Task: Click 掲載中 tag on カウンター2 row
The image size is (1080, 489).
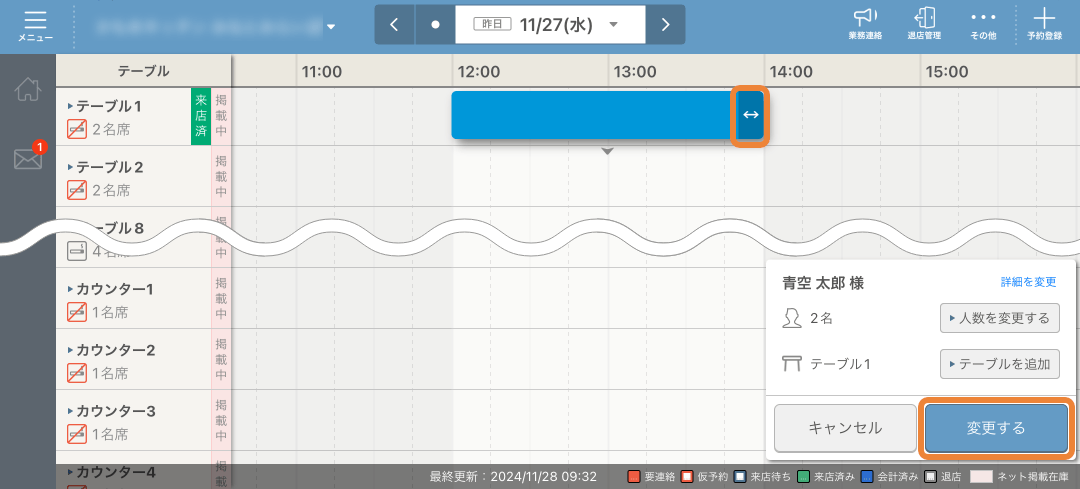Action: coord(220,360)
